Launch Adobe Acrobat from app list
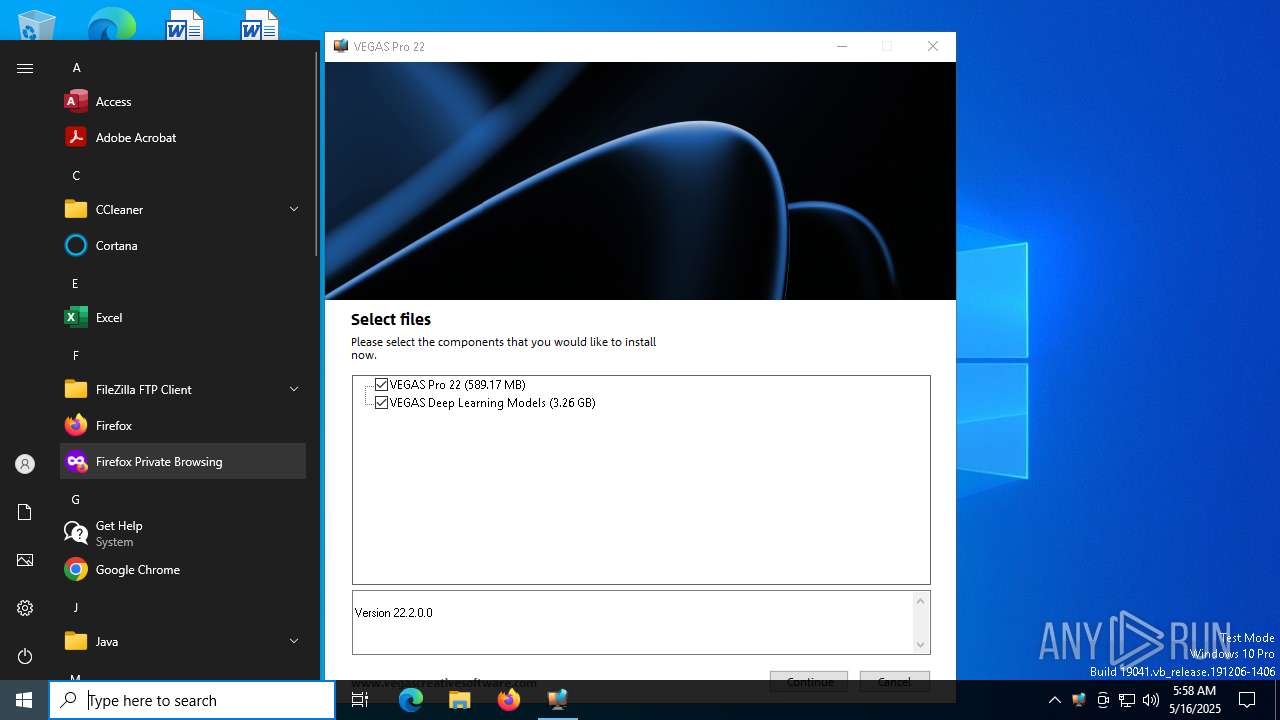 (x=183, y=138)
